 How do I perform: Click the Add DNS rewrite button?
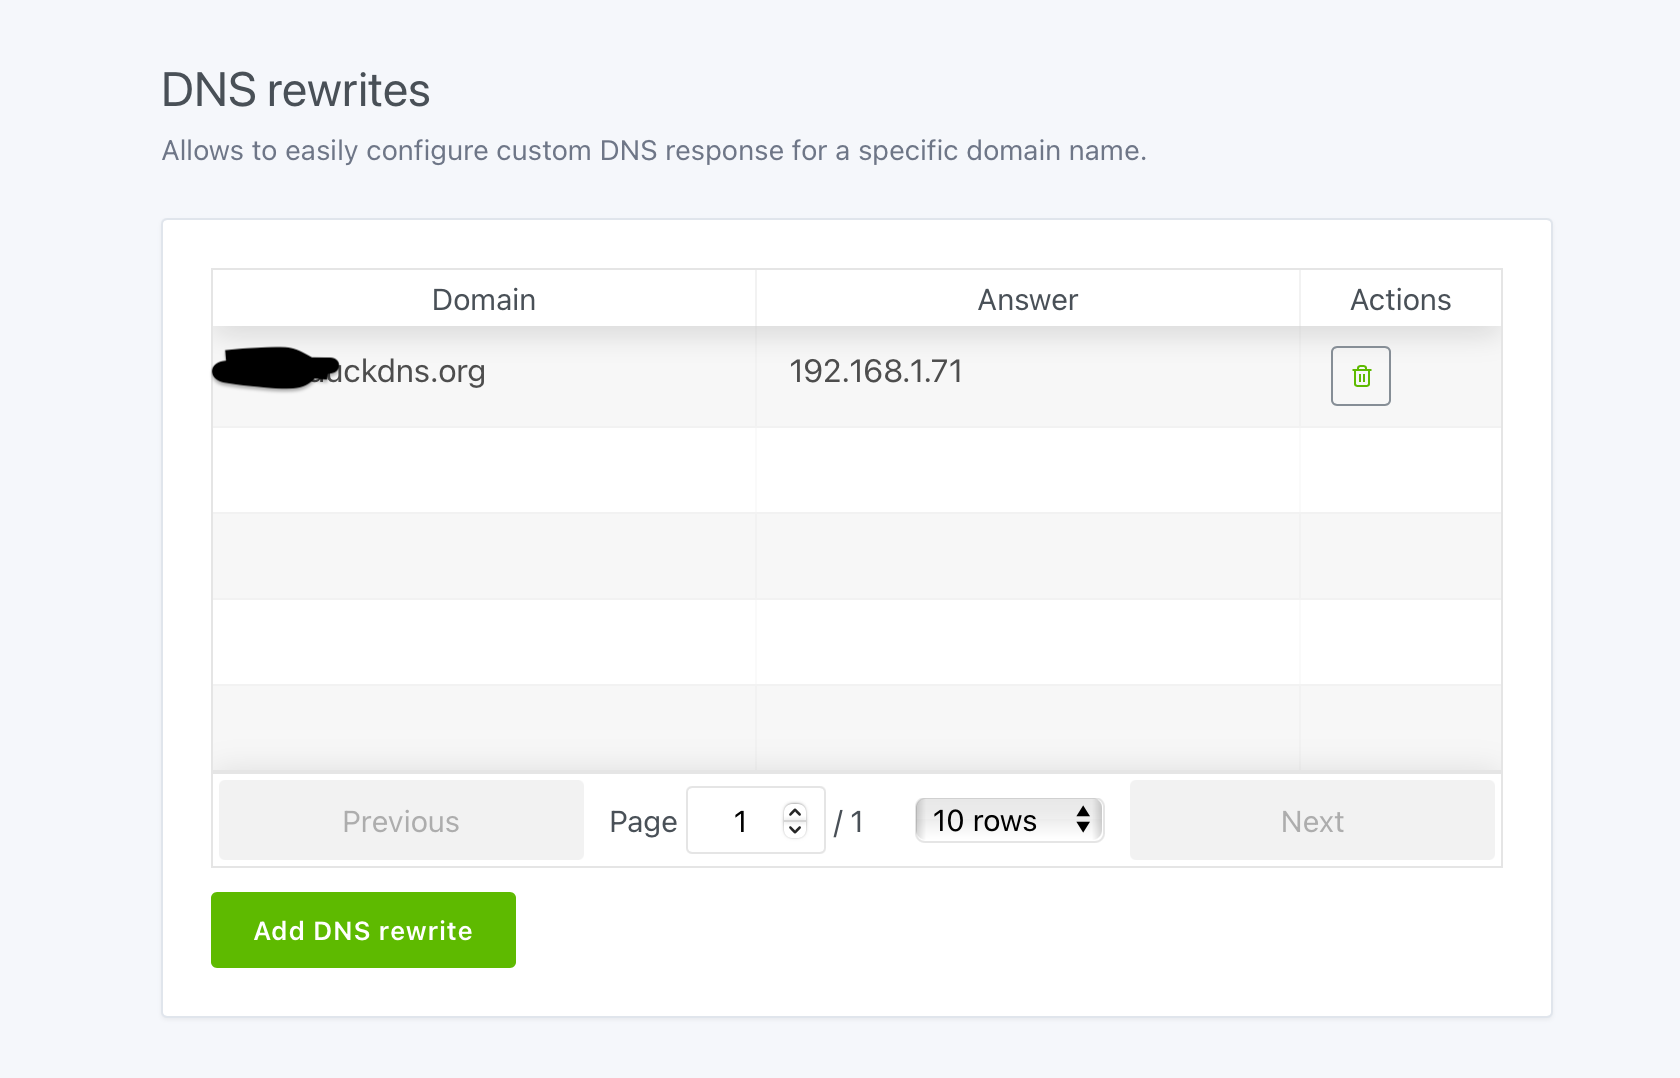click(363, 930)
